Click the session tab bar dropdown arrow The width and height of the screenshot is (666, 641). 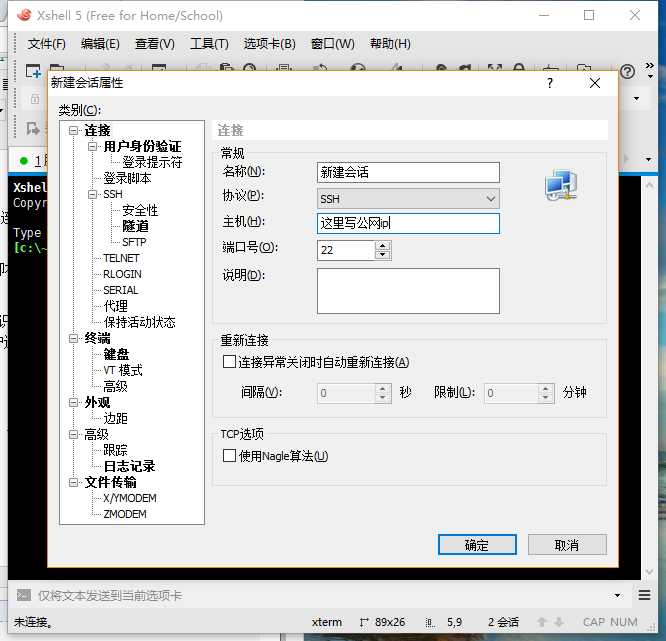coord(649,160)
